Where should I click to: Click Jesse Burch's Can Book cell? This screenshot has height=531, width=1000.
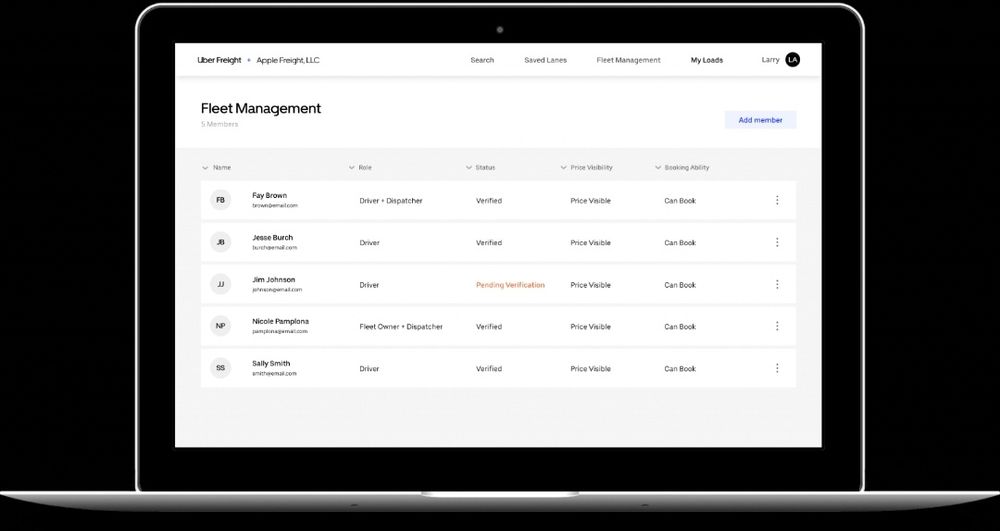[x=680, y=243]
